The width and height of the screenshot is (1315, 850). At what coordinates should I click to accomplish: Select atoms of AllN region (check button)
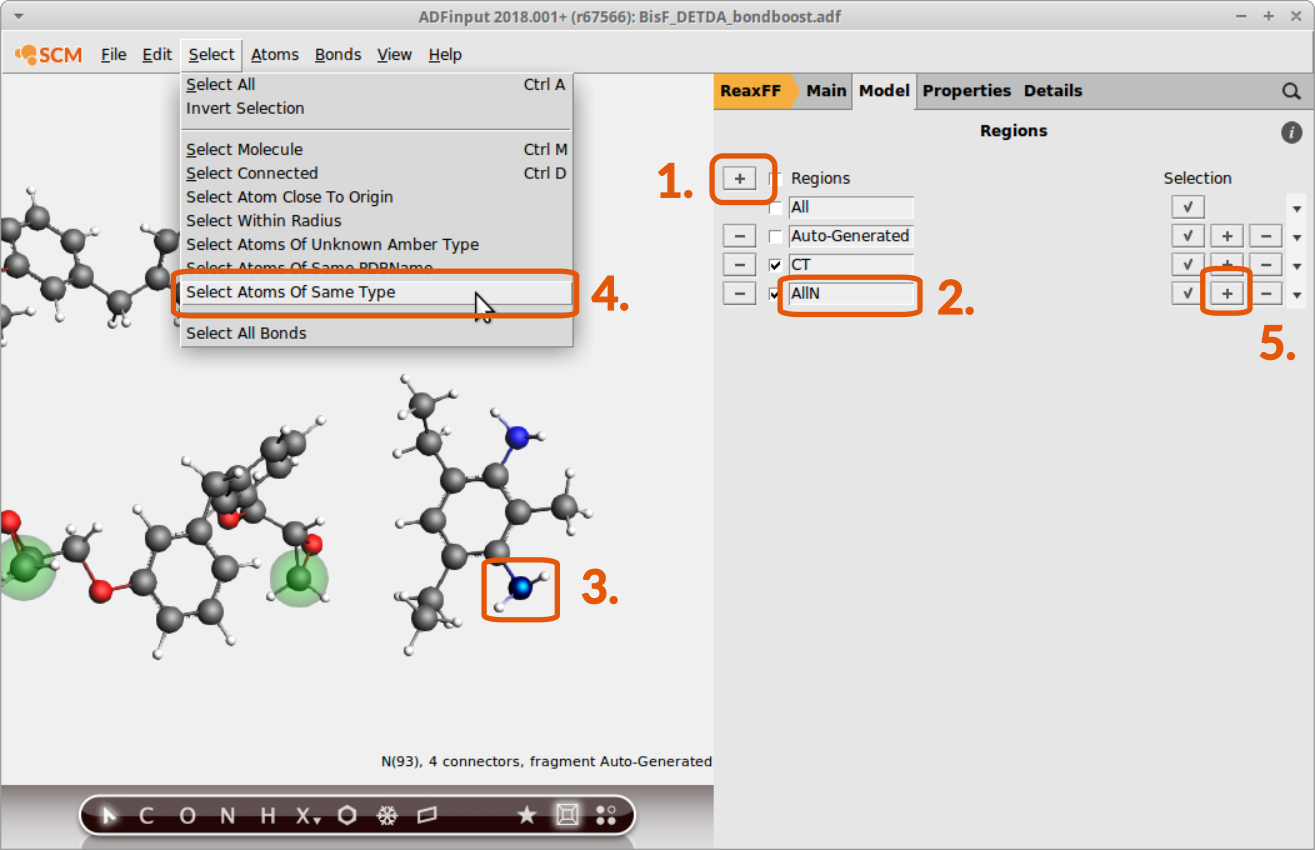(1188, 294)
